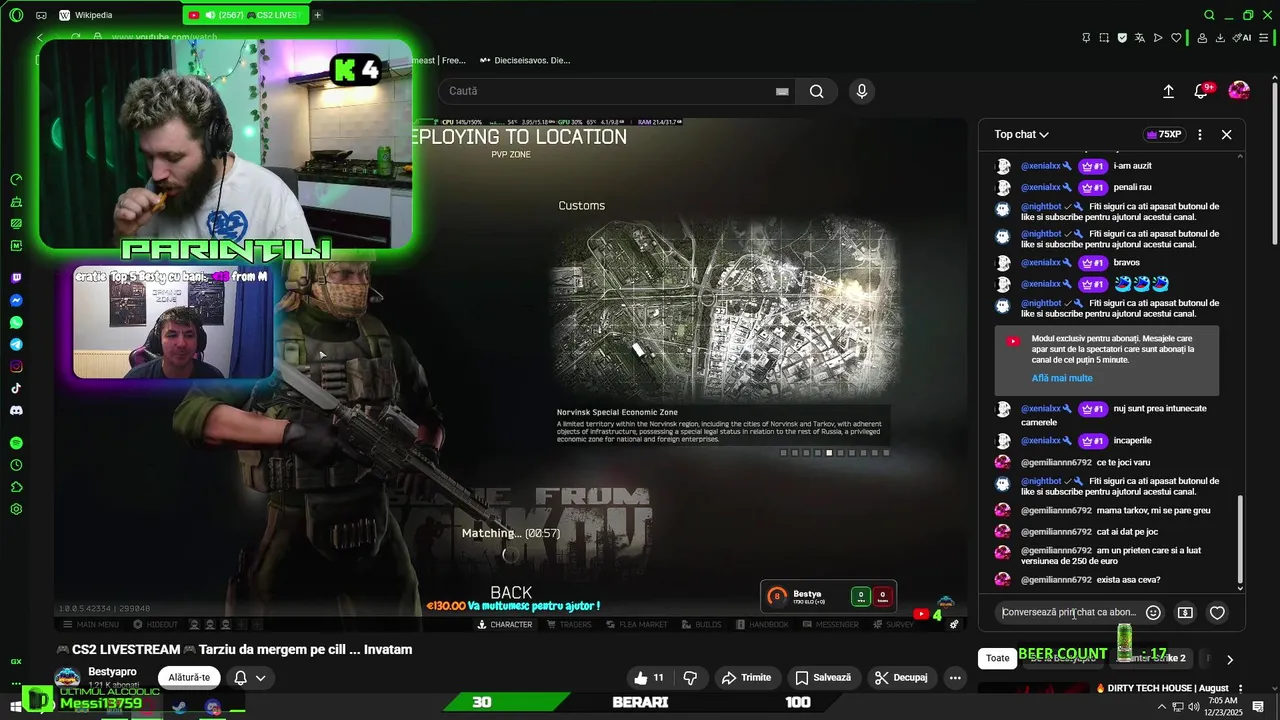Like the video with thumbs up

click(649, 677)
